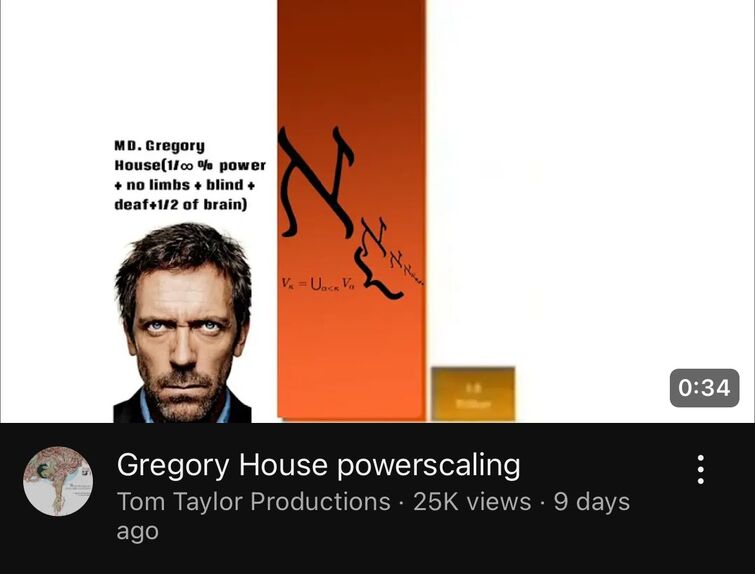Image resolution: width=755 pixels, height=574 pixels.
Task: Open the Tom Taylor Productions channel avatar
Action: coord(58,481)
